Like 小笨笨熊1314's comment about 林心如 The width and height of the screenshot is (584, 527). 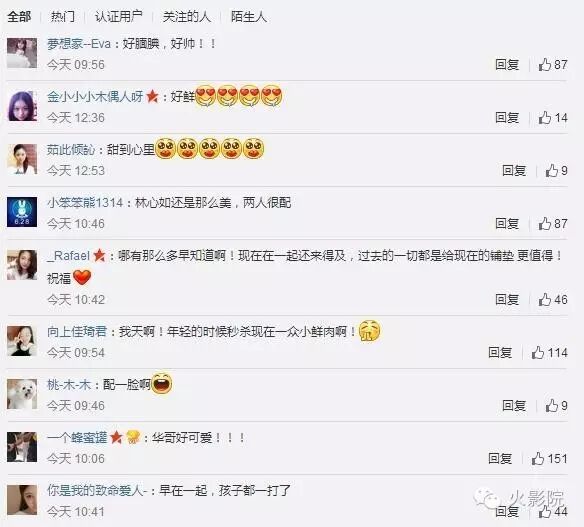[x=545, y=223]
